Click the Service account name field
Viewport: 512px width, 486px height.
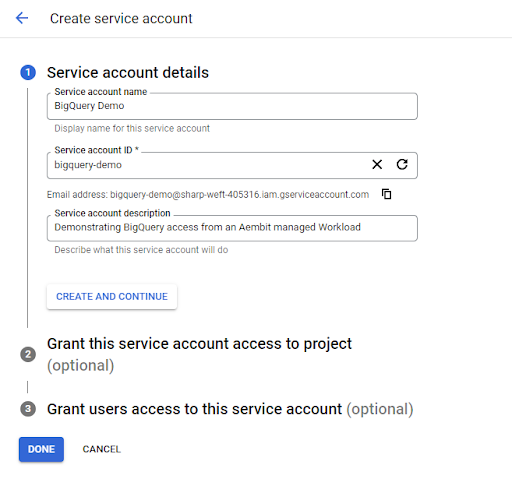click(232, 106)
